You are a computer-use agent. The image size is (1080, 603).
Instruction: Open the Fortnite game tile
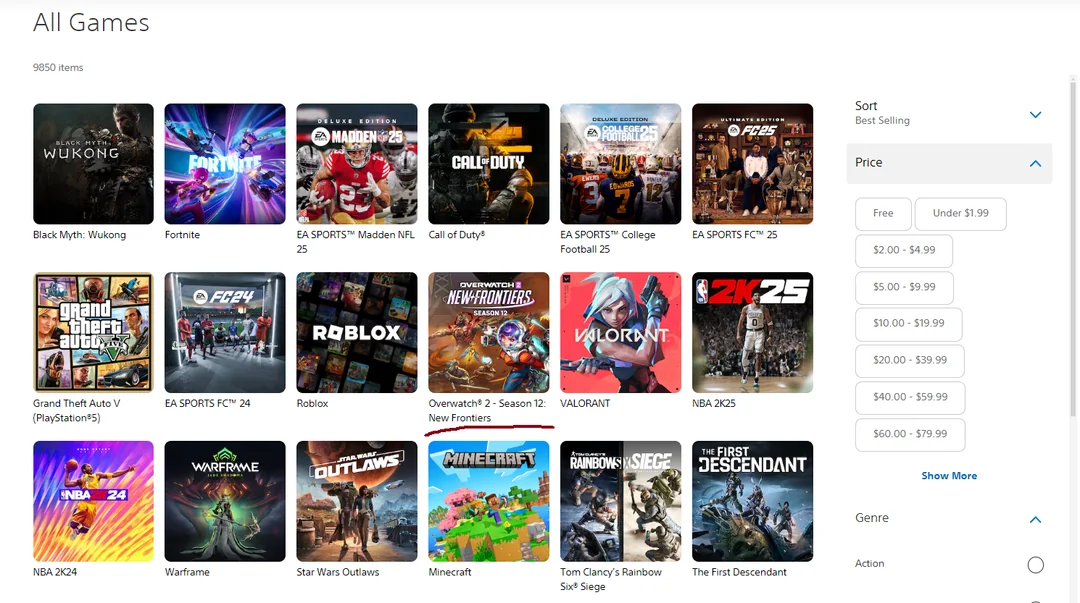[225, 164]
